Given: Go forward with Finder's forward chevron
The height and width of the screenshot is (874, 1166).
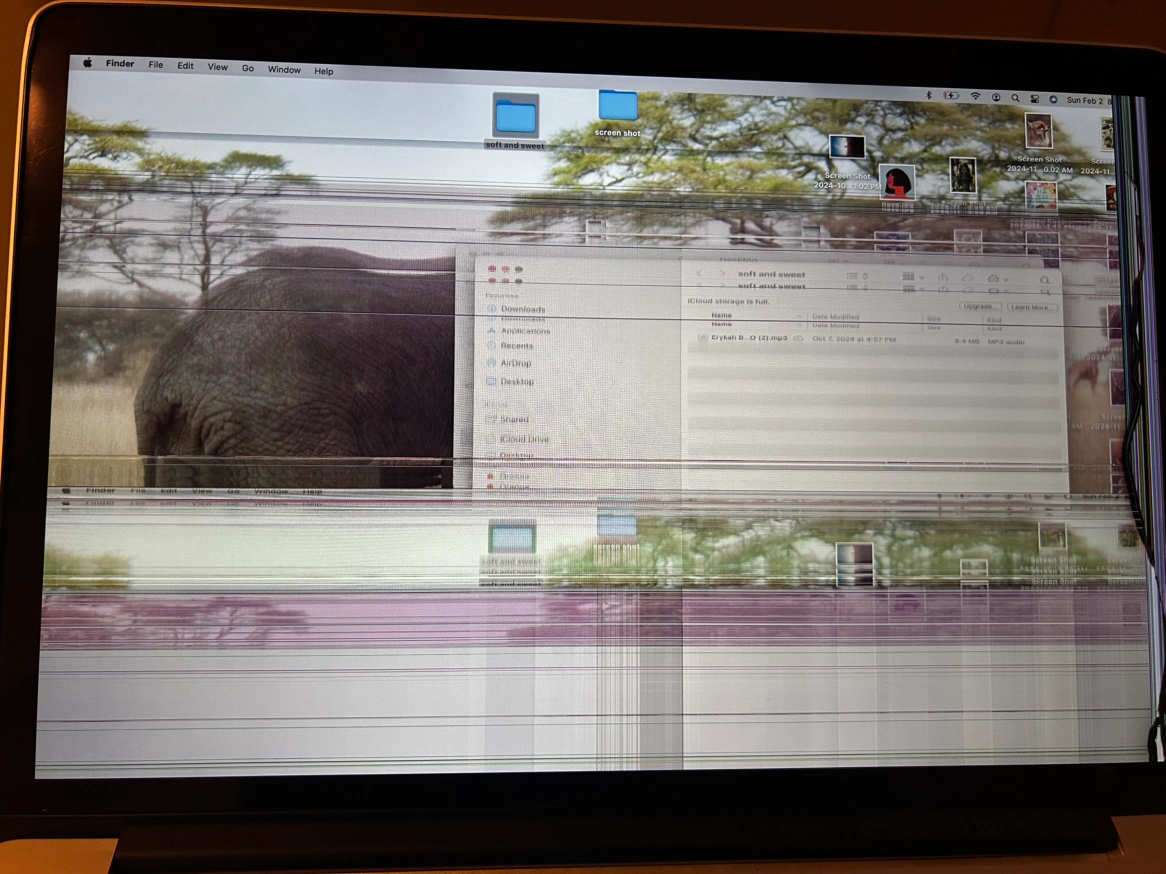Looking at the screenshot, I should (722, 273).
